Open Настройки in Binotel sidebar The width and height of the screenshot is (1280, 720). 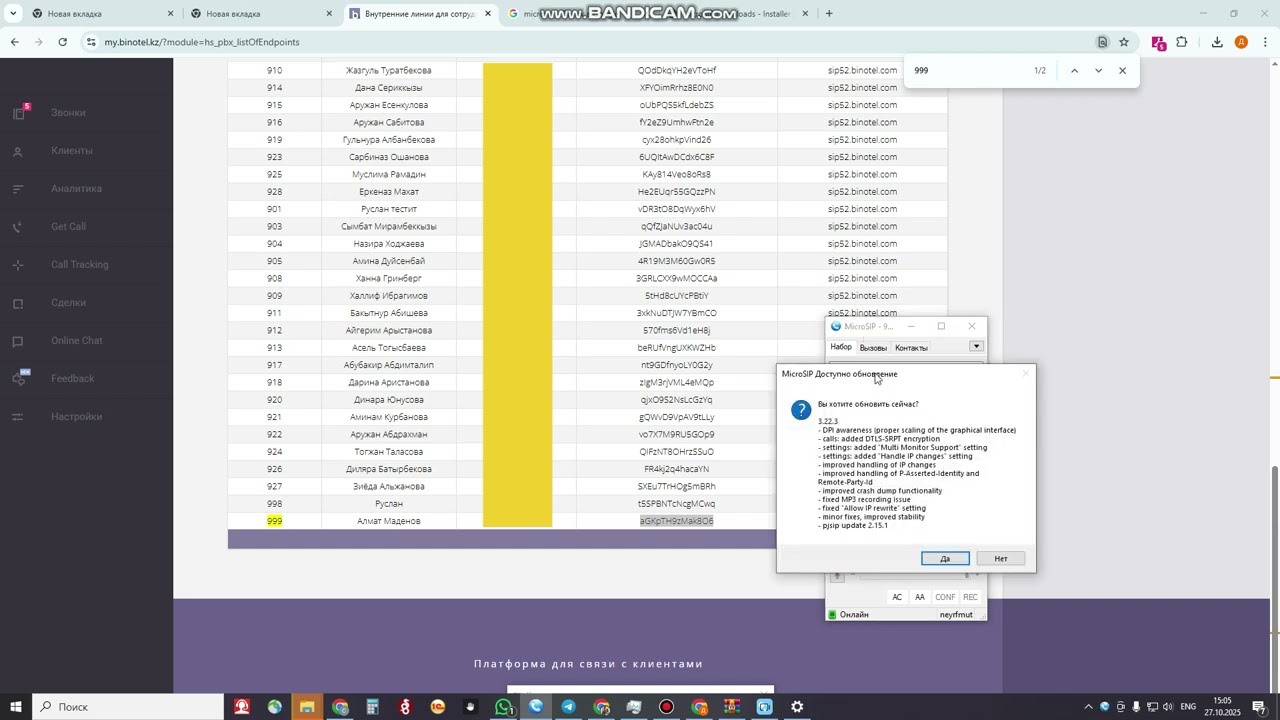click(77, 417)
